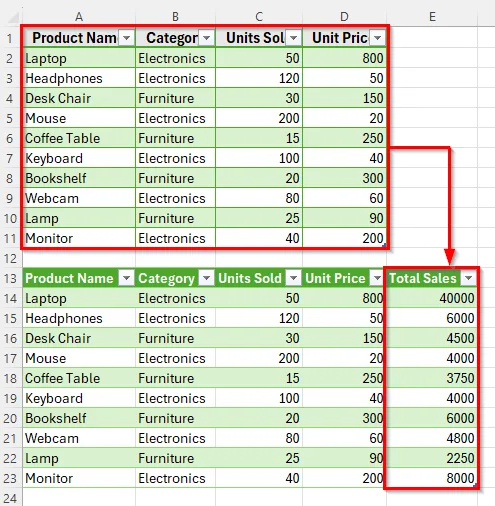Click the 100 units sold in row 19
The width and height of the screenshot is (495, 506).
(x=259, y=398)
